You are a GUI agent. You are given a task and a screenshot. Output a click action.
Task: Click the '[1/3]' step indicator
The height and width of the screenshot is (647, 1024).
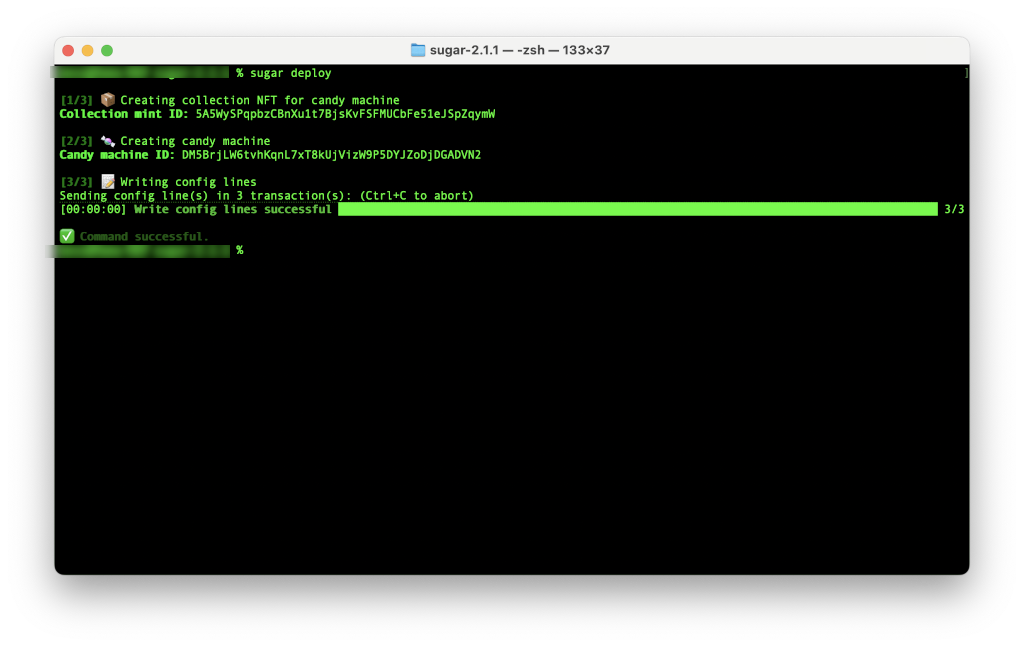76,101
